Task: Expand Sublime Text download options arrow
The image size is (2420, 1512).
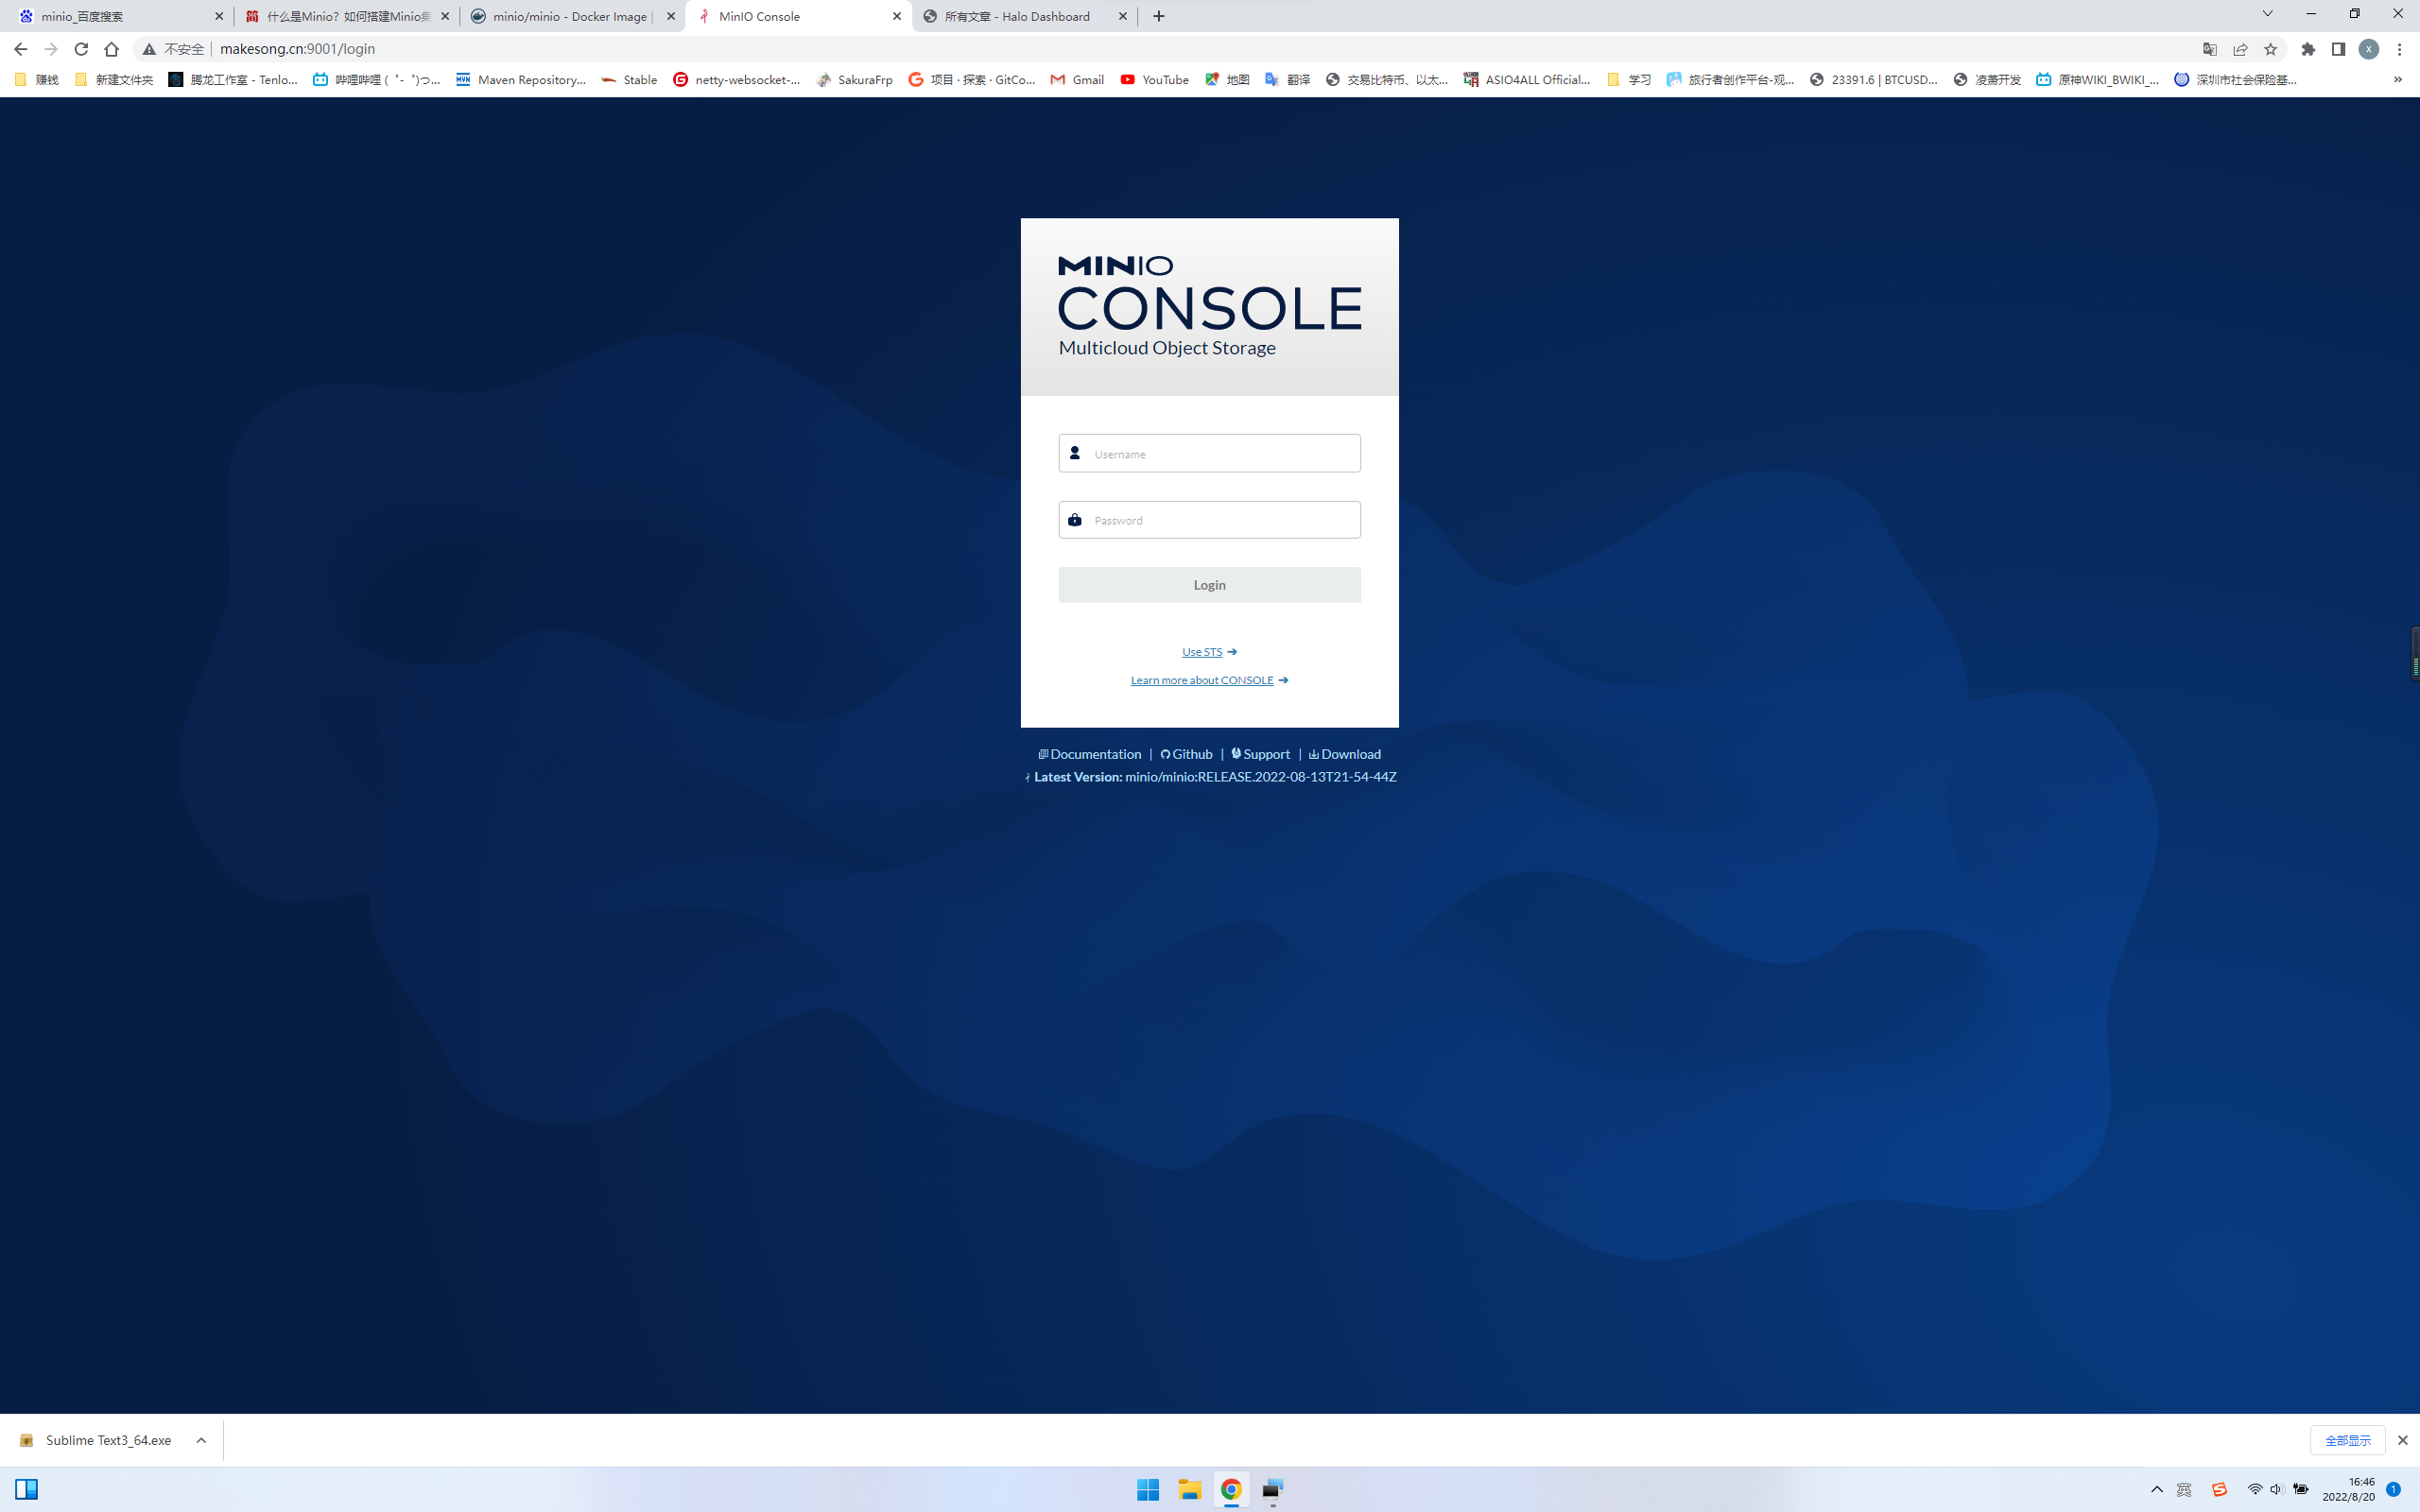Action: click(x=201, y=1440)
